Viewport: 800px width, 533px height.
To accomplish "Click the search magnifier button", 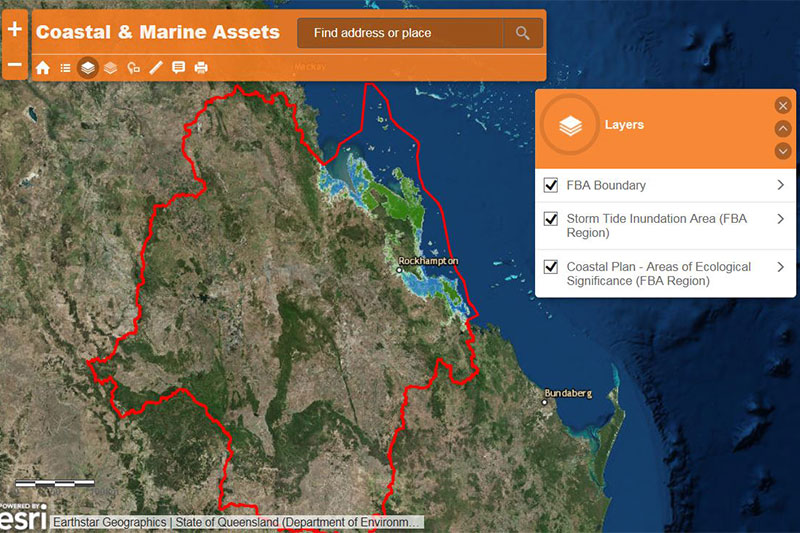I will (522, 33).
